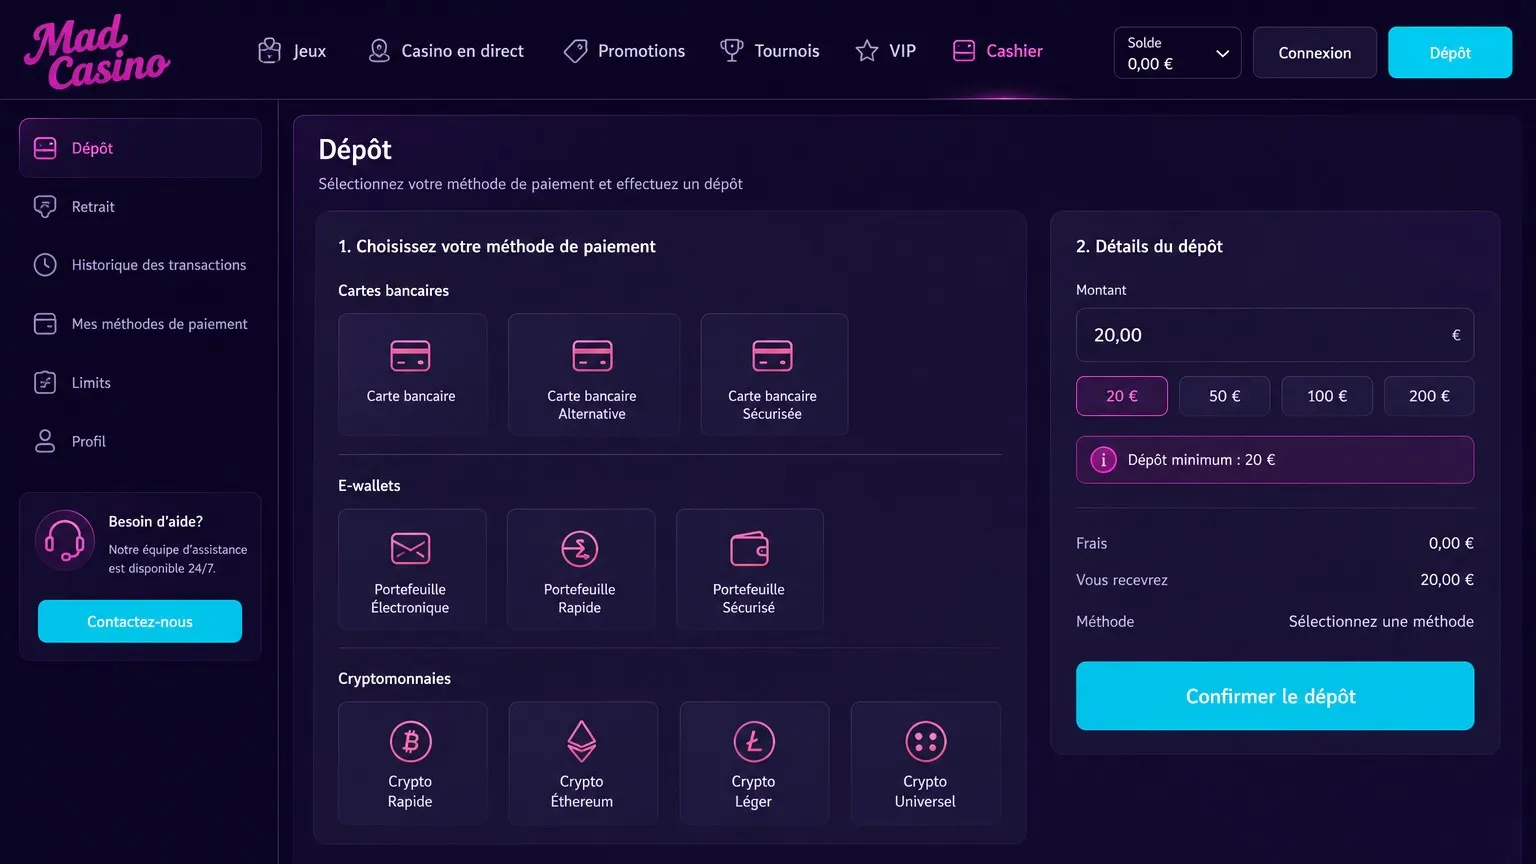The image size is (1536, 864).
Task: Pick the 200 € quick amount
Action: coord(1429,396)
